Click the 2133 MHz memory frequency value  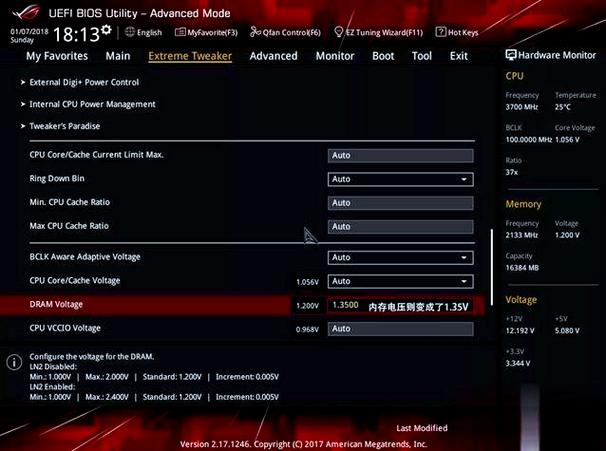(522, 235)
